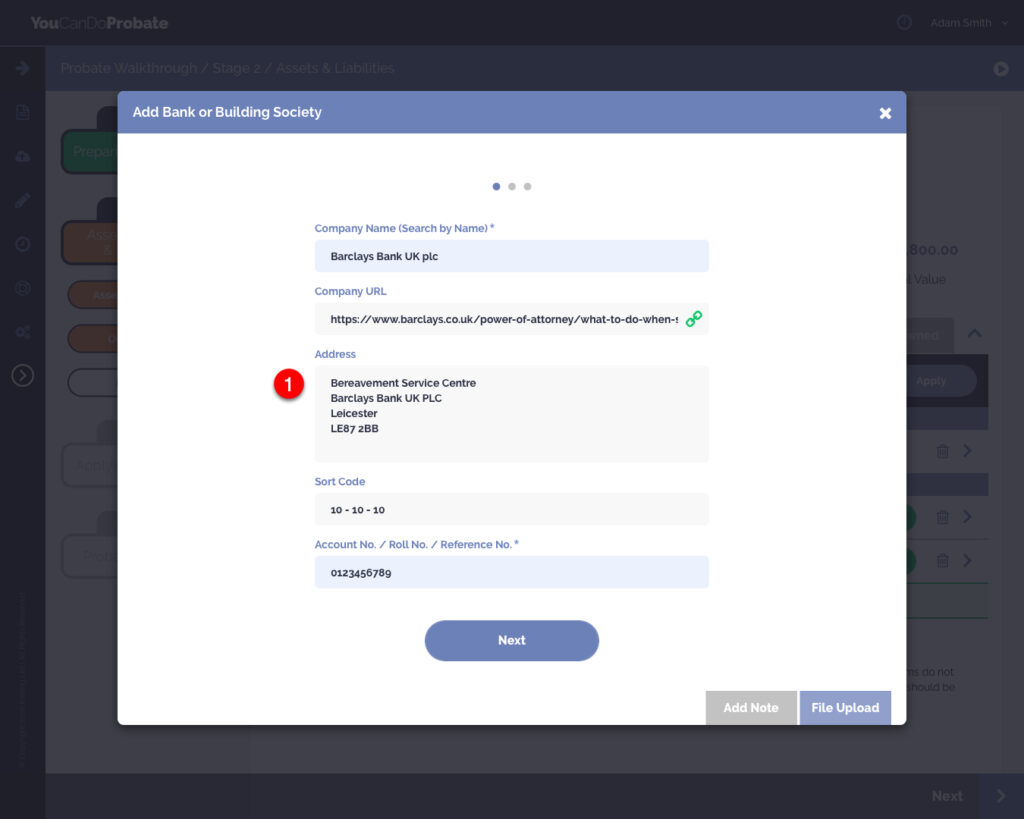1024x819 pixels.
Task: Click the green link icon beside Company URL
Action: coord(693,319)
